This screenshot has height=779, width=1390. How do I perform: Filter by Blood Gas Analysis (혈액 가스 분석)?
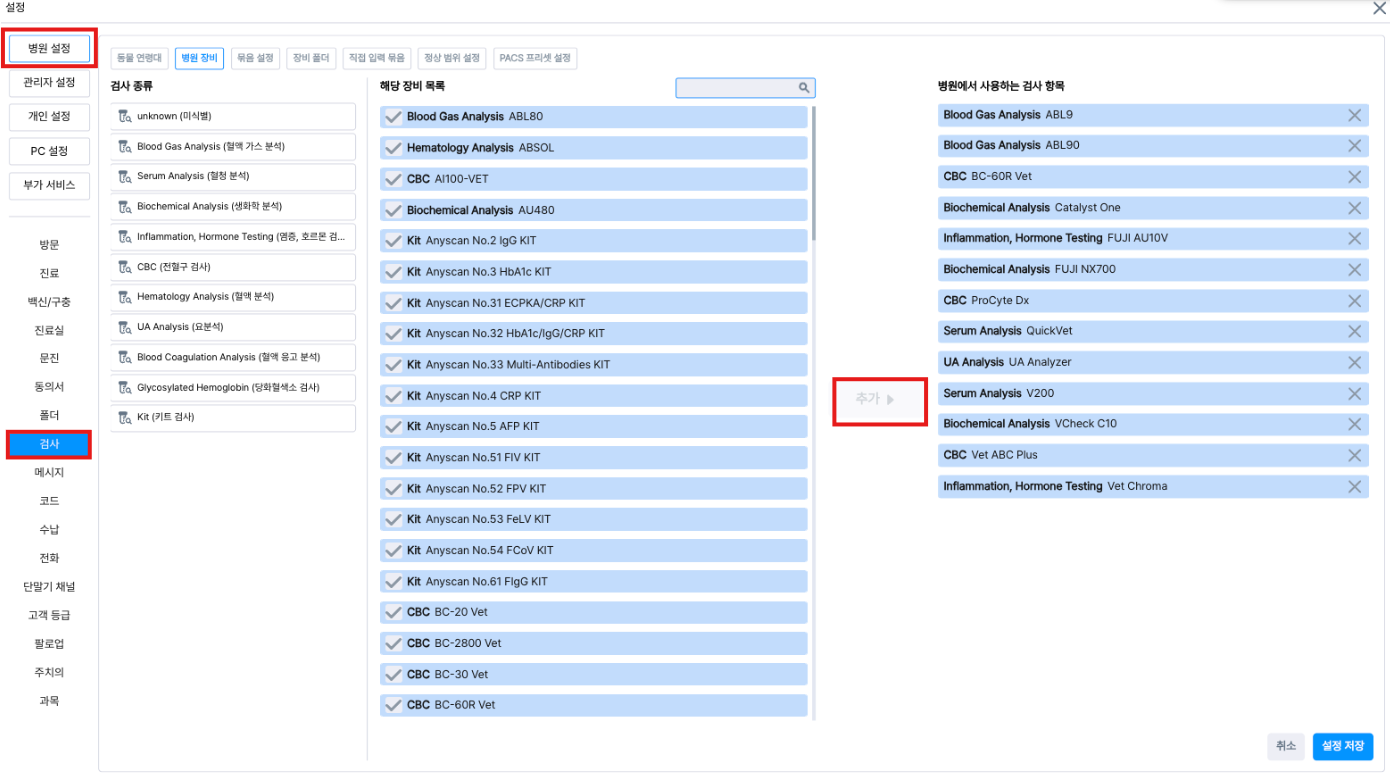233,146
